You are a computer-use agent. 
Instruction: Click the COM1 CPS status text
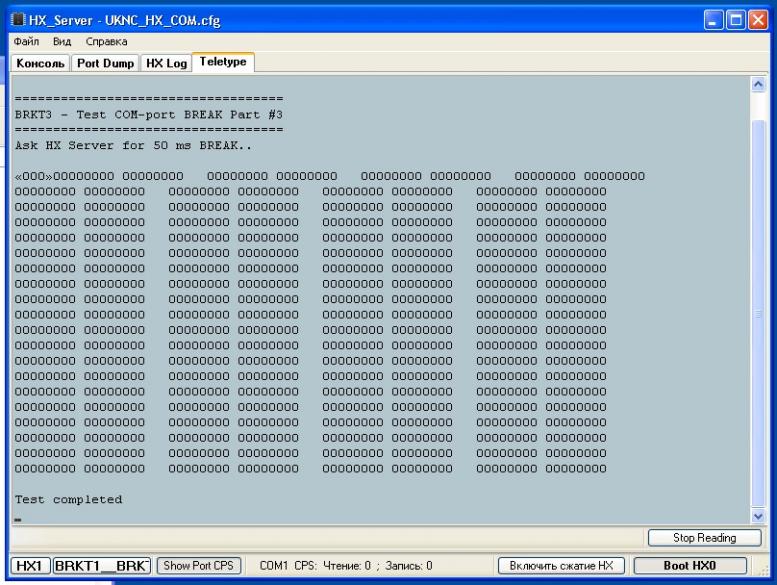[345, 565]
